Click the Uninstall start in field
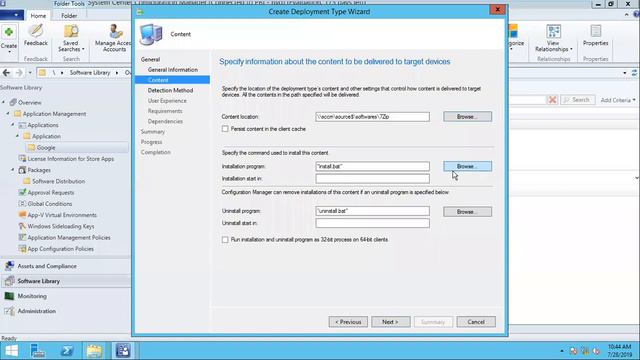The image size is (640, 360). 372,223
